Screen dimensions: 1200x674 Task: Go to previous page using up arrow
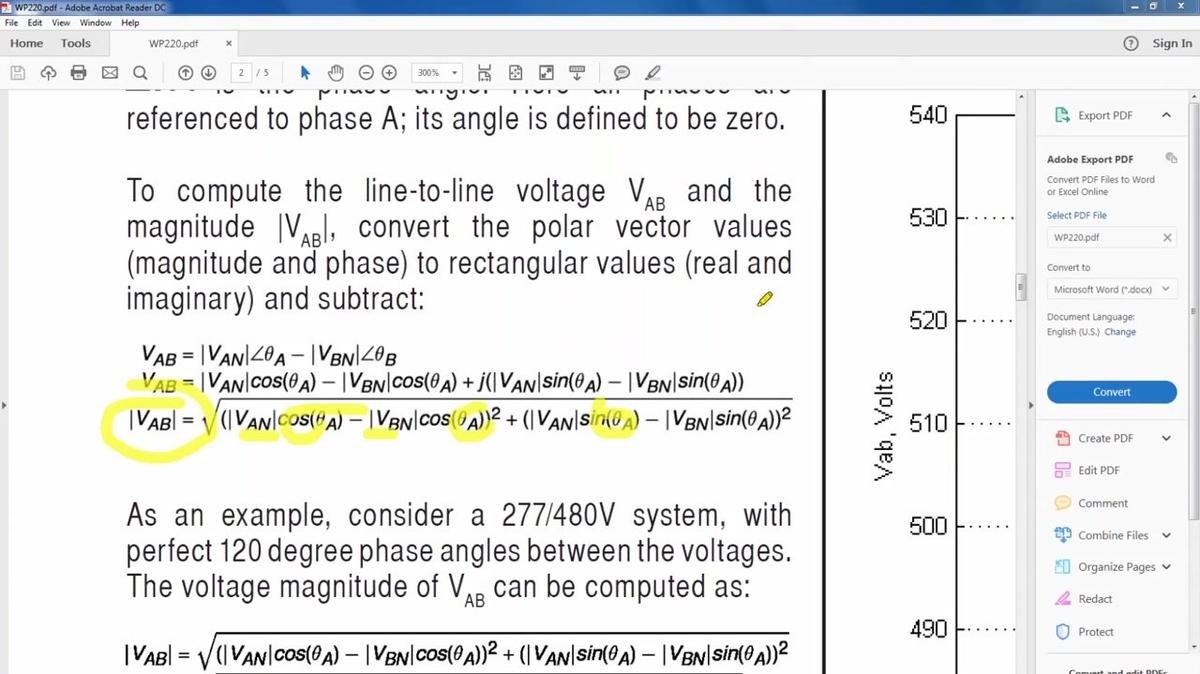(x=185, y=73)
